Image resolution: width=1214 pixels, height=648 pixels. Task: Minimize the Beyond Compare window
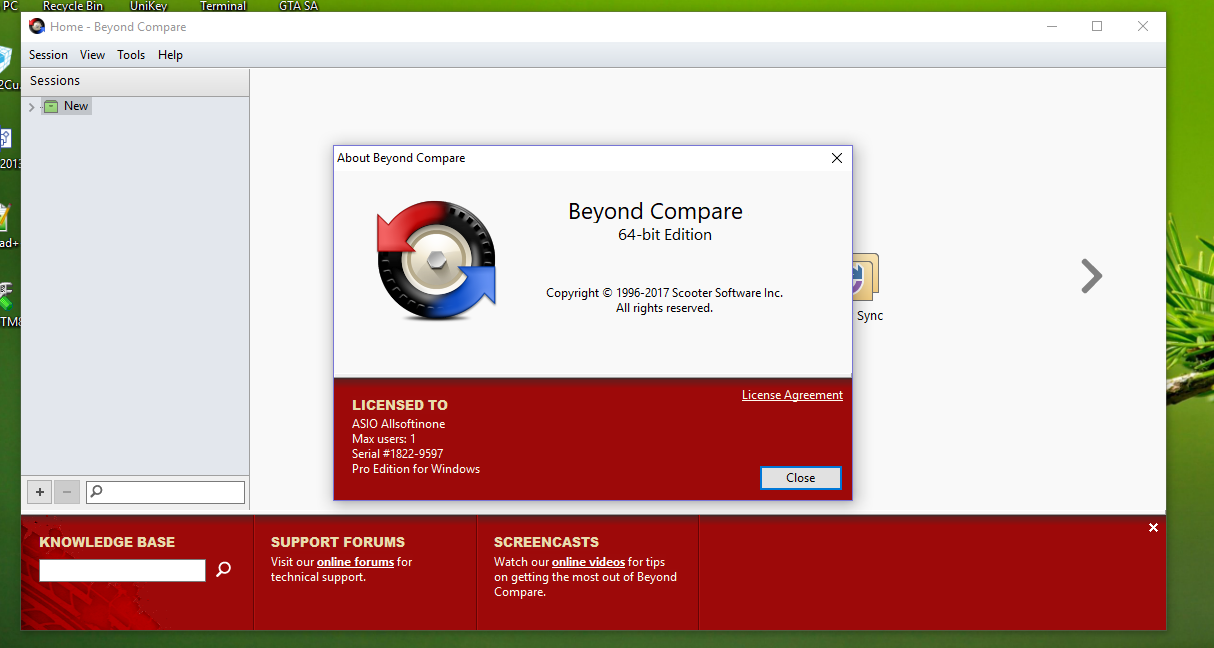click(x=1051, y=26)
